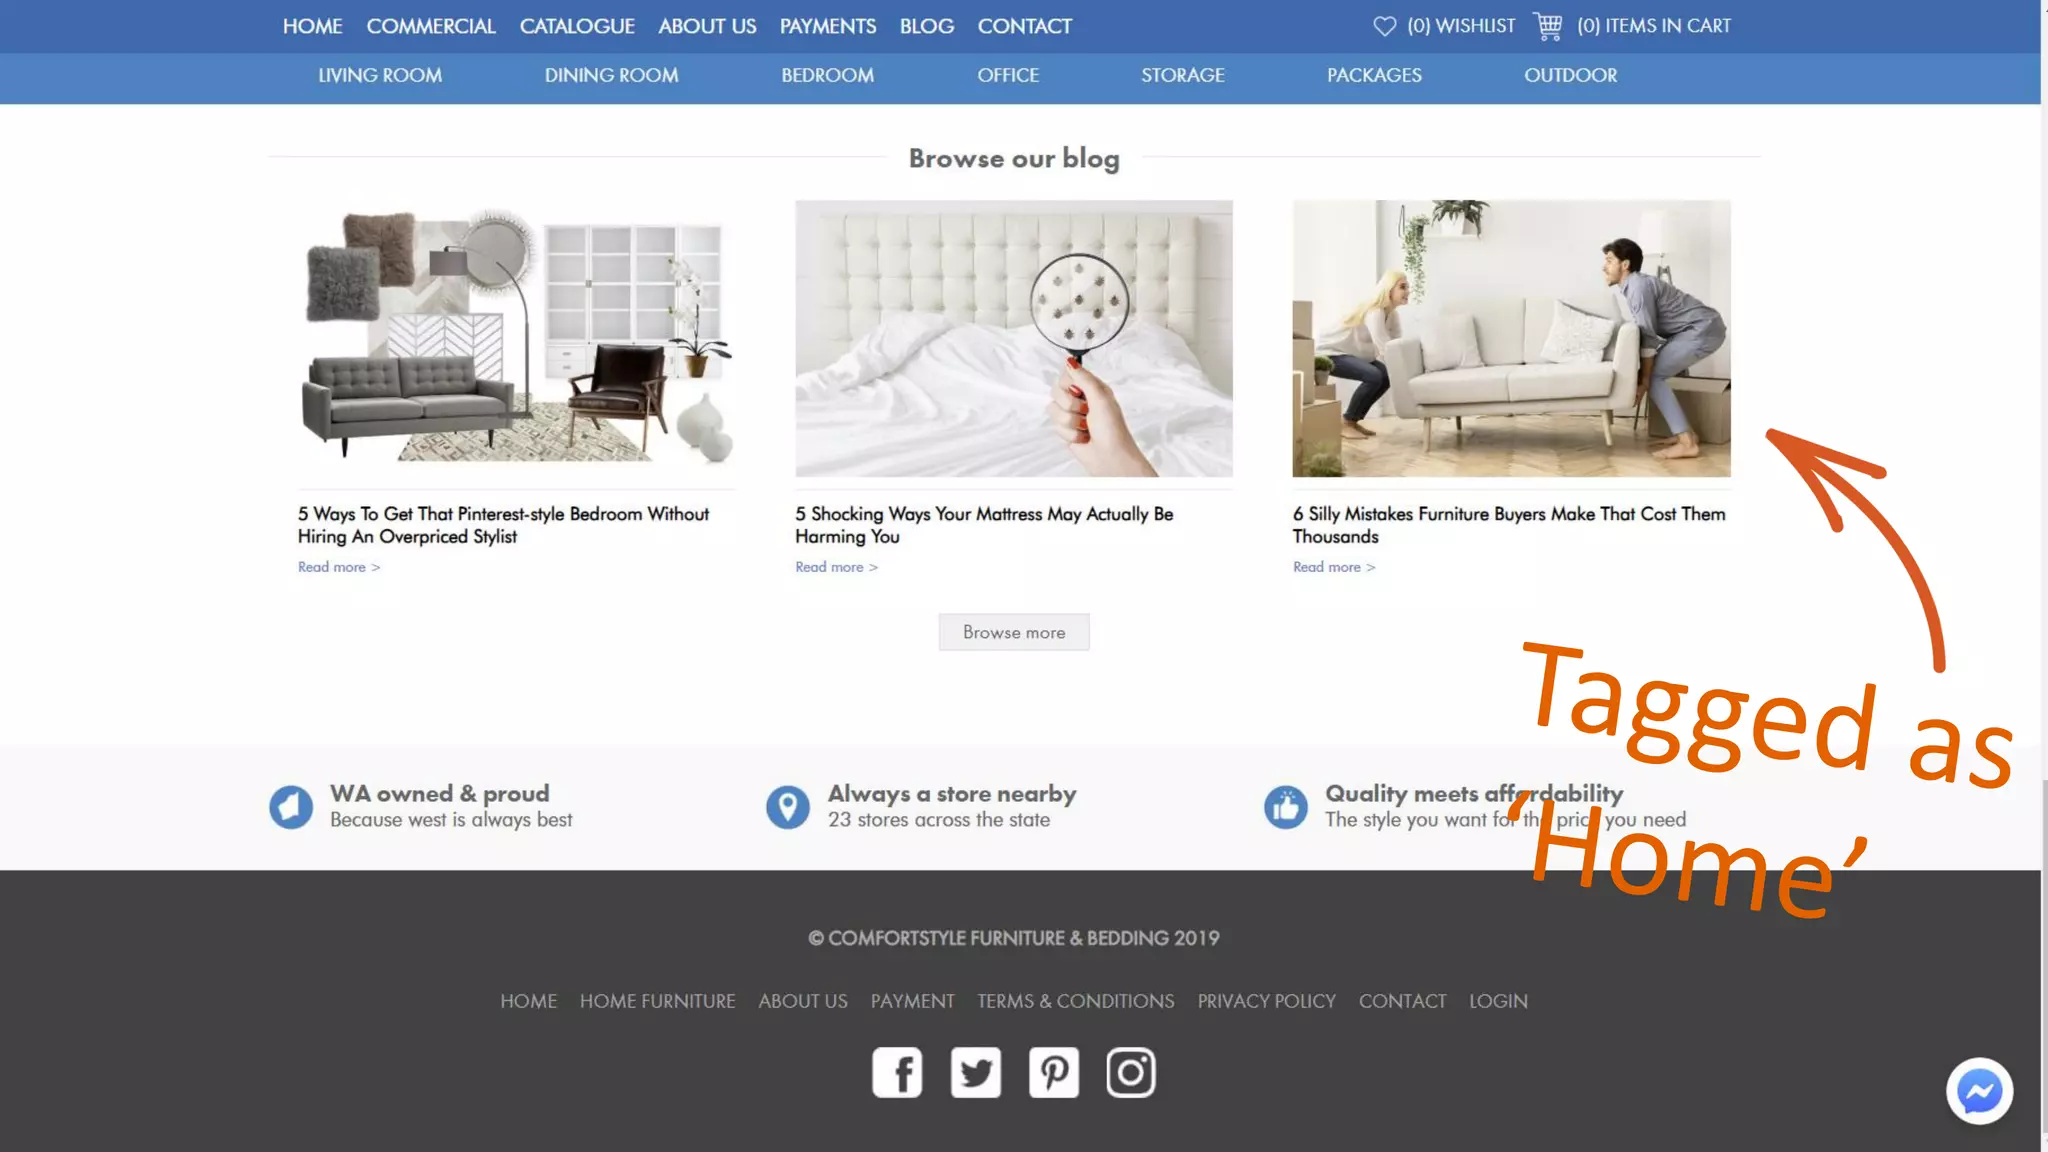Open the Outdoor category menu

1570,76
